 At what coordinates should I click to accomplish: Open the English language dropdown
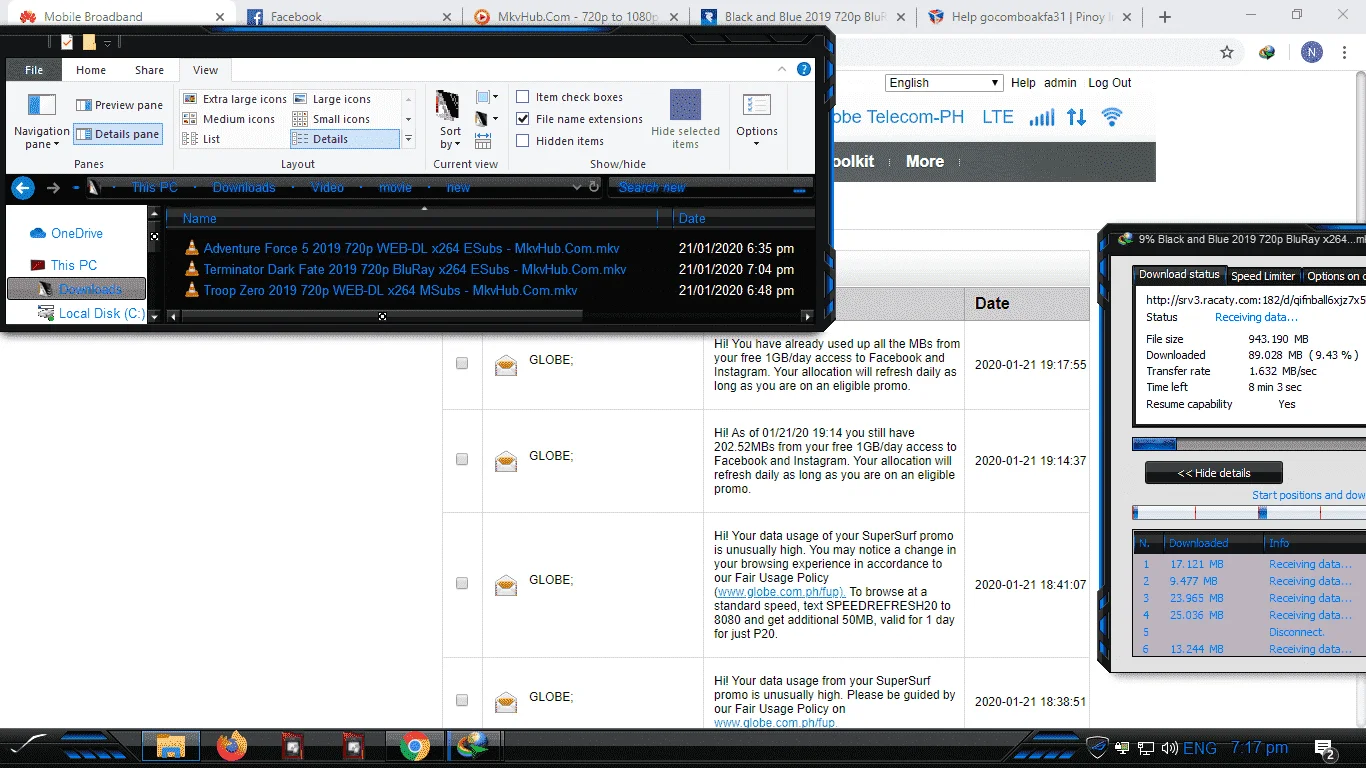tap(944, 83)
